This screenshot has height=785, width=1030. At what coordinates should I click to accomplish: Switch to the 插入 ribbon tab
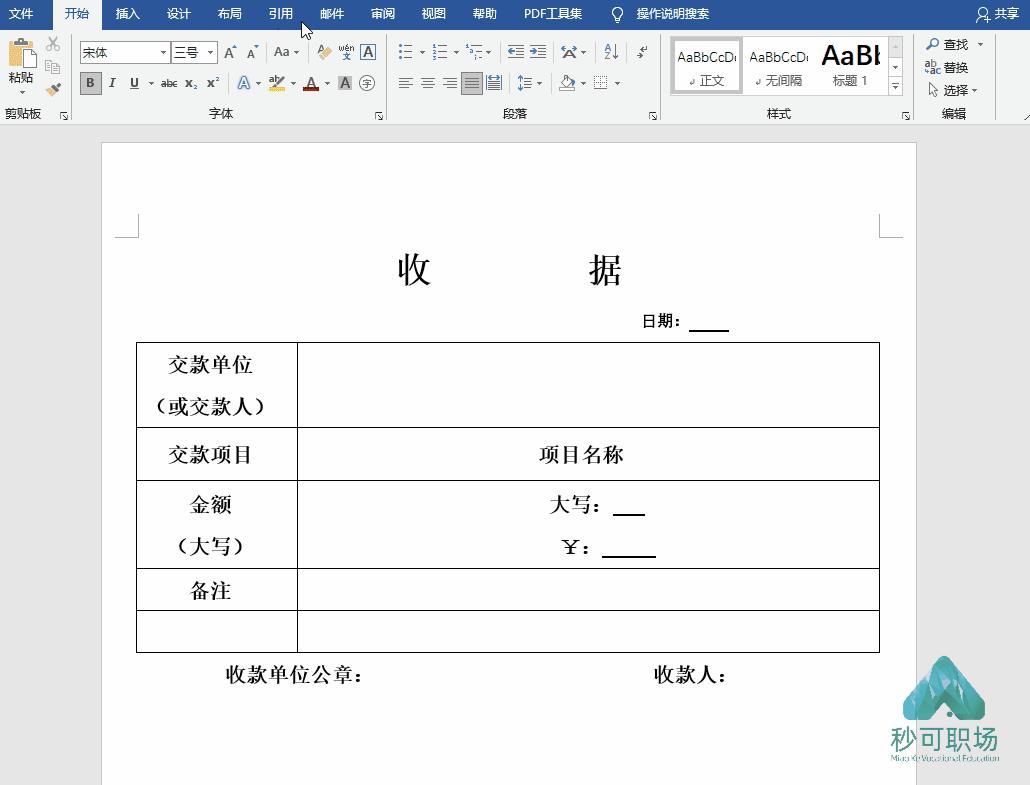click(x=127, y=14)
